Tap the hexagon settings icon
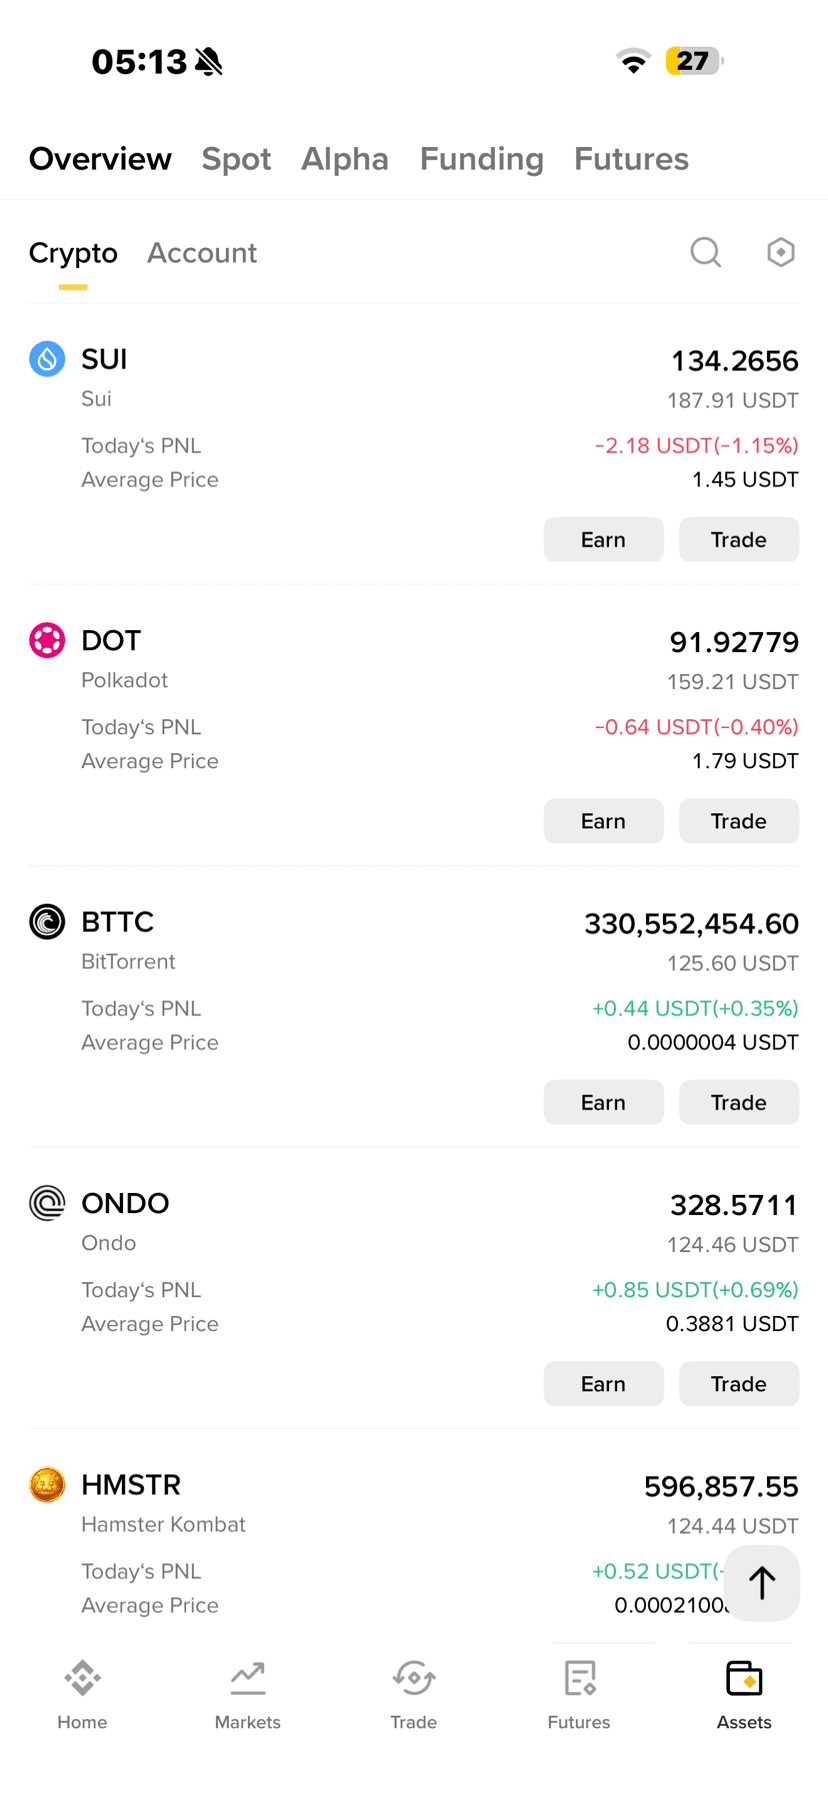This screenshot has height=1800, width=828. [781, 252]
